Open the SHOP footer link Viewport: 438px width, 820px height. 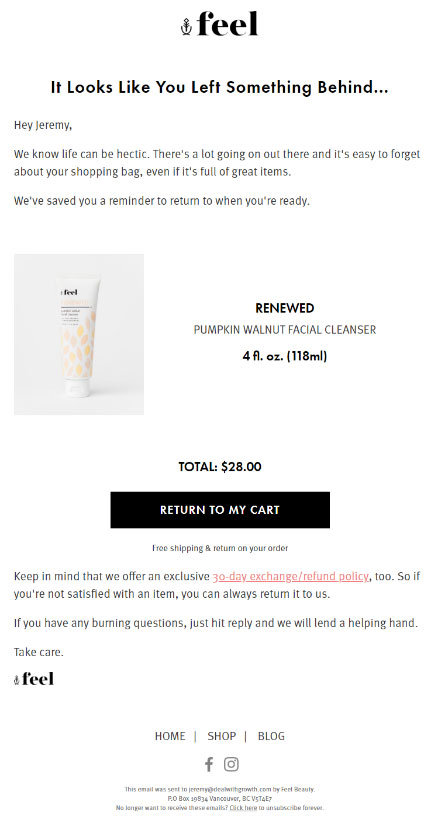coord(222,736)
